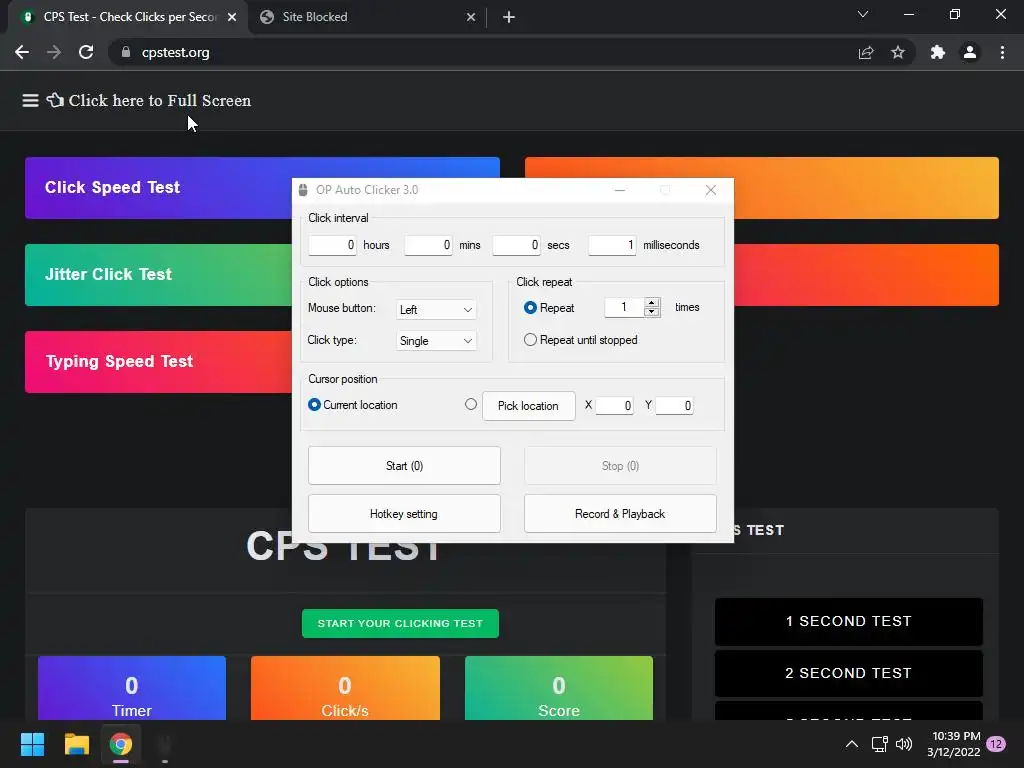The width and height of the screenshot is (1024, 768).
Task: Open Windows Start menu
Action: click(32, 744)
